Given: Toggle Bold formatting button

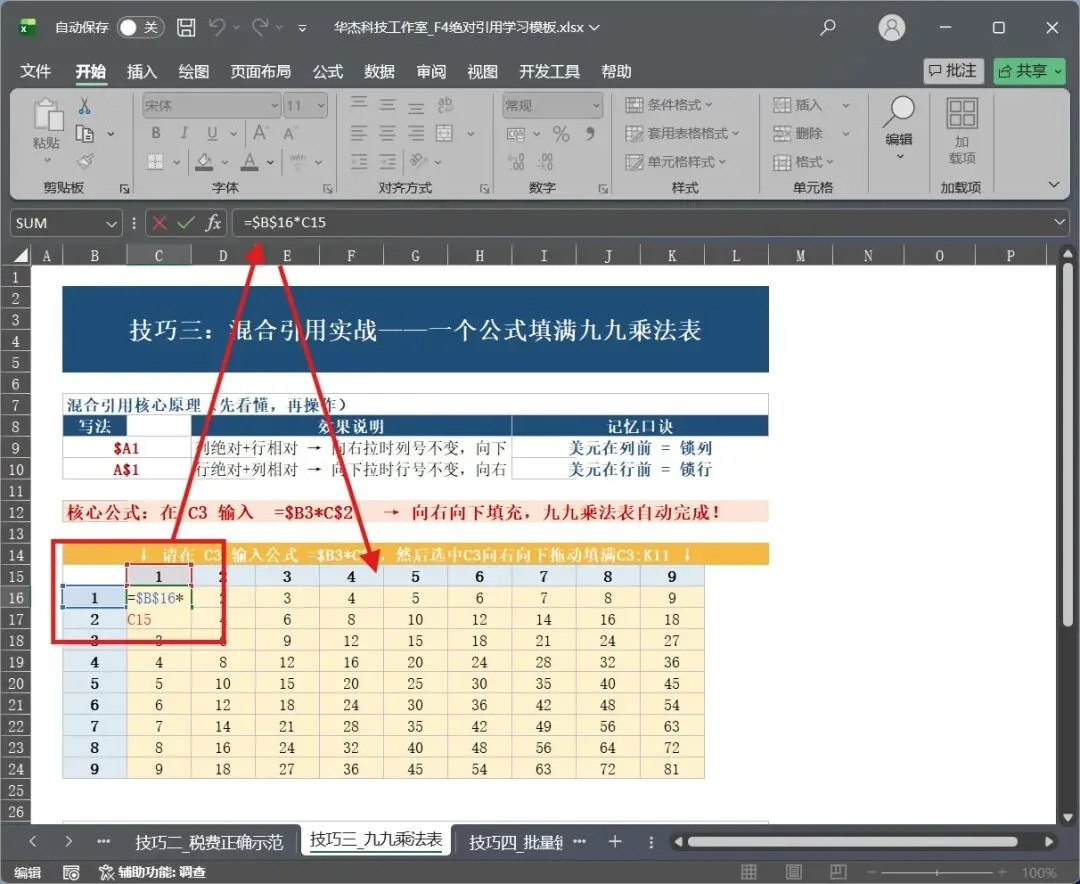Looking at the screenshot, I should point(156,133).
